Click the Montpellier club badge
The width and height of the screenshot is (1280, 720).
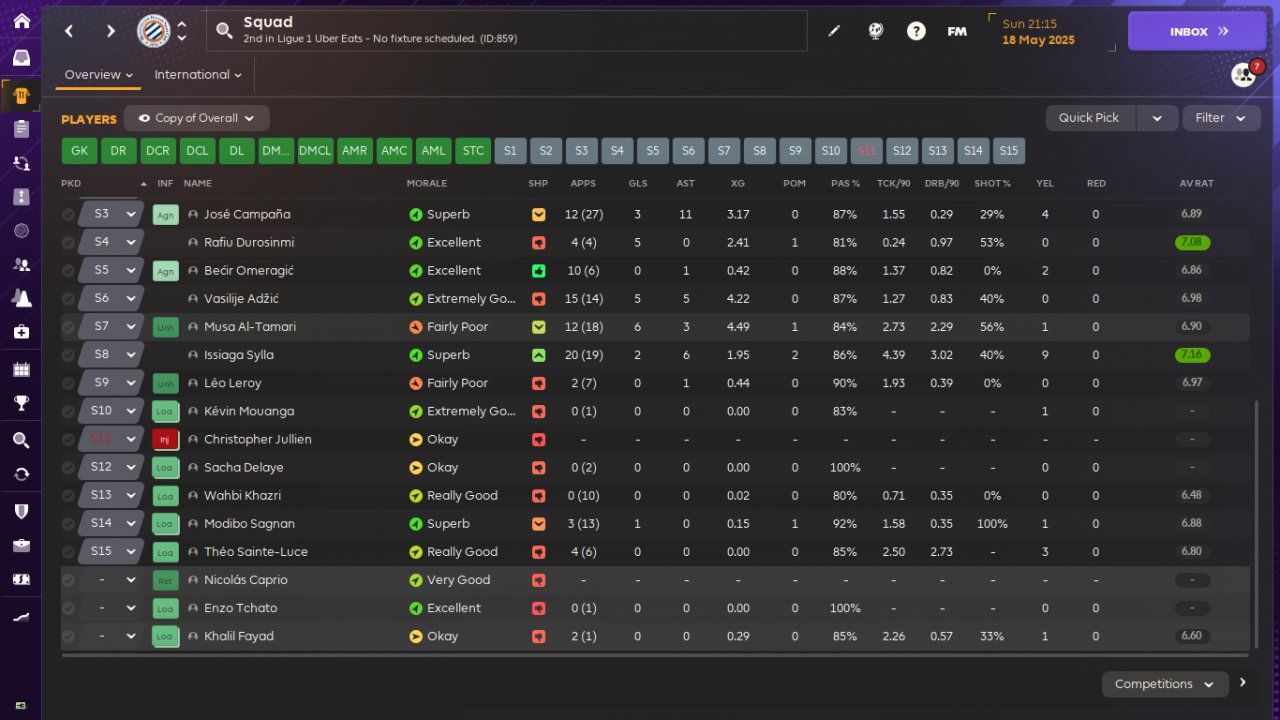pos(153,31)
